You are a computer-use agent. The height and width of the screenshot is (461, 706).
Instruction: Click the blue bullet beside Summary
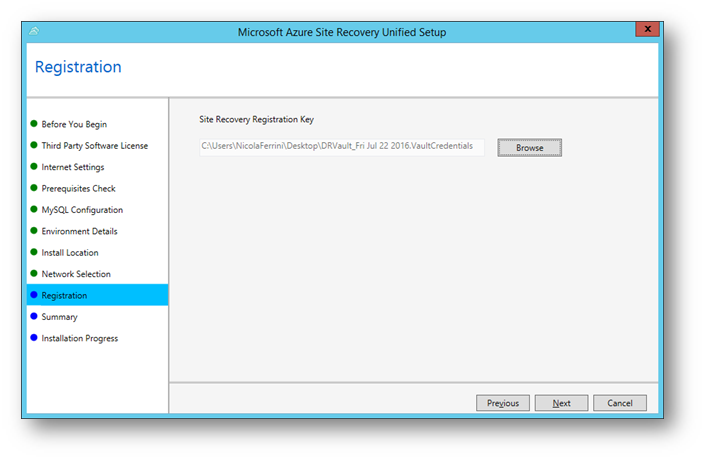pyautogui.click(x=34, y=317)
